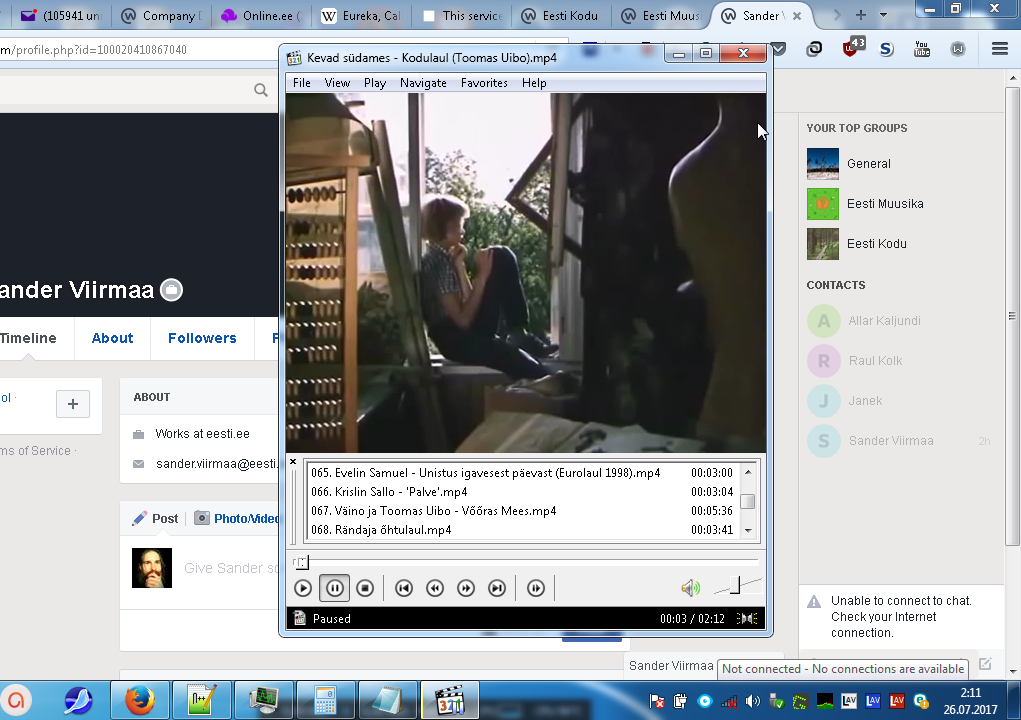Click the blue S extension icon

coord(886,49)
